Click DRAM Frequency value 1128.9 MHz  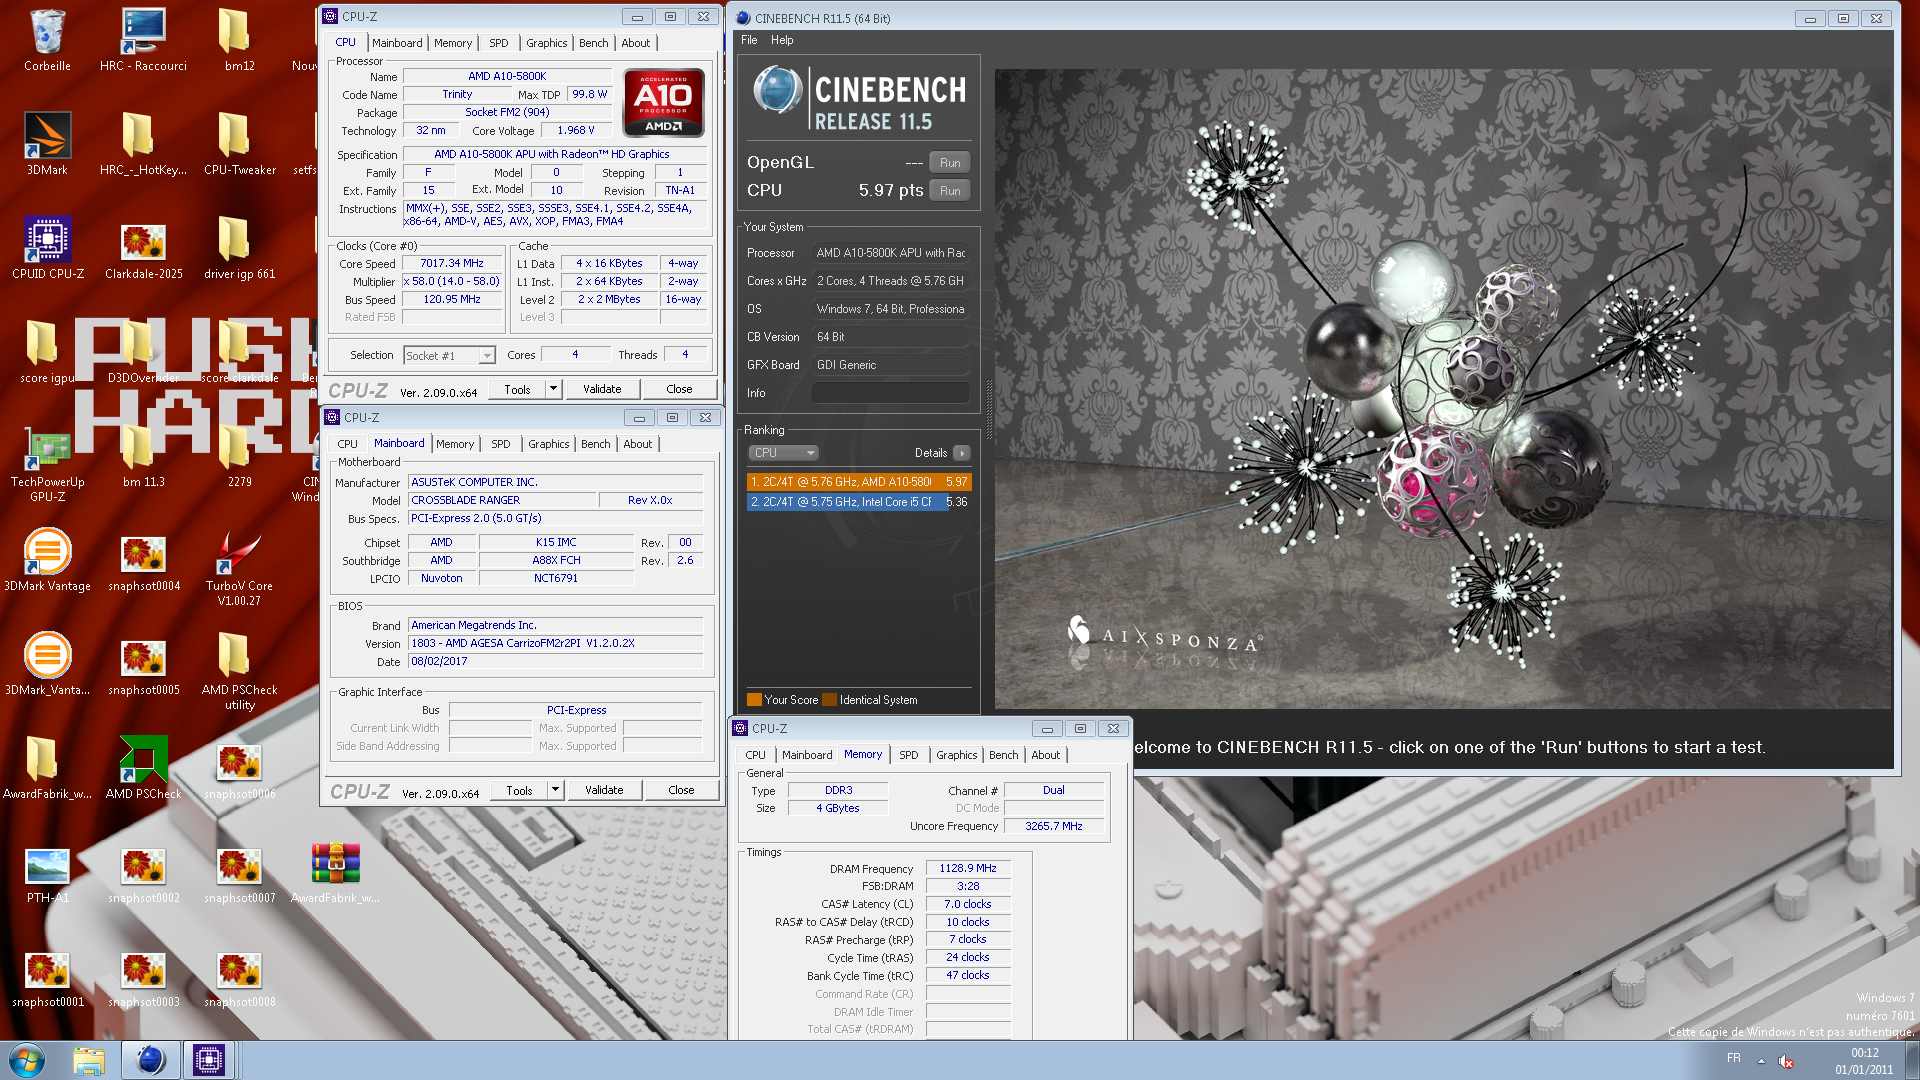968,868
